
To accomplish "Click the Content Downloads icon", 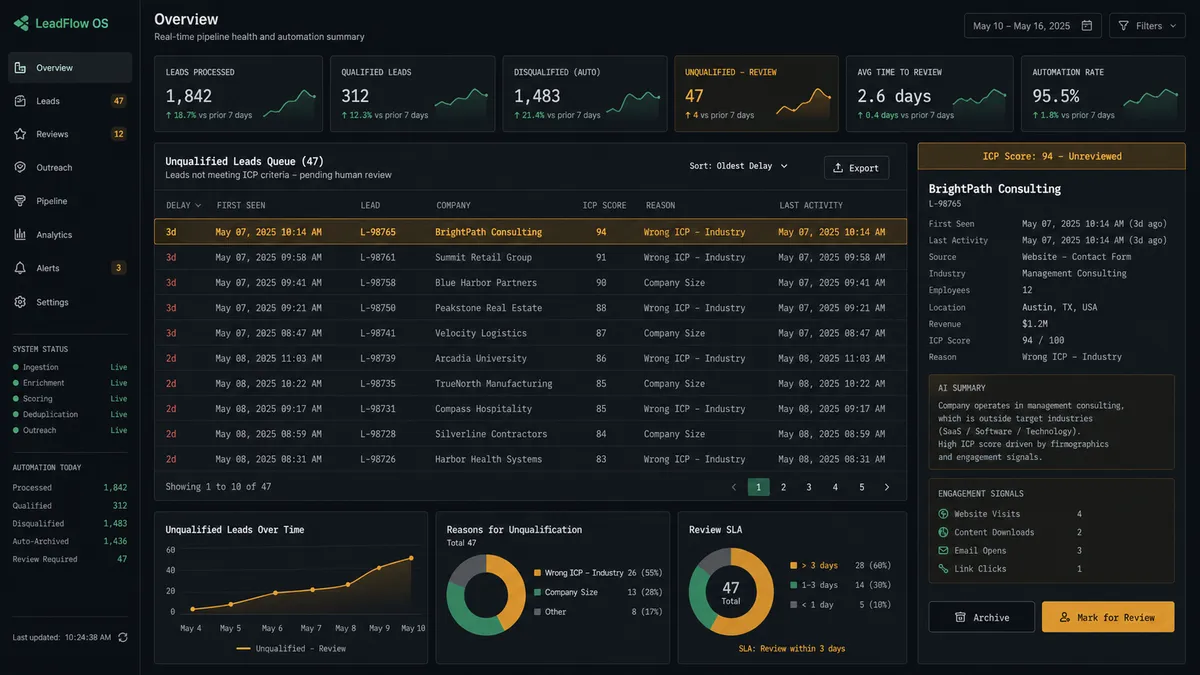I will tap(943, 532).
